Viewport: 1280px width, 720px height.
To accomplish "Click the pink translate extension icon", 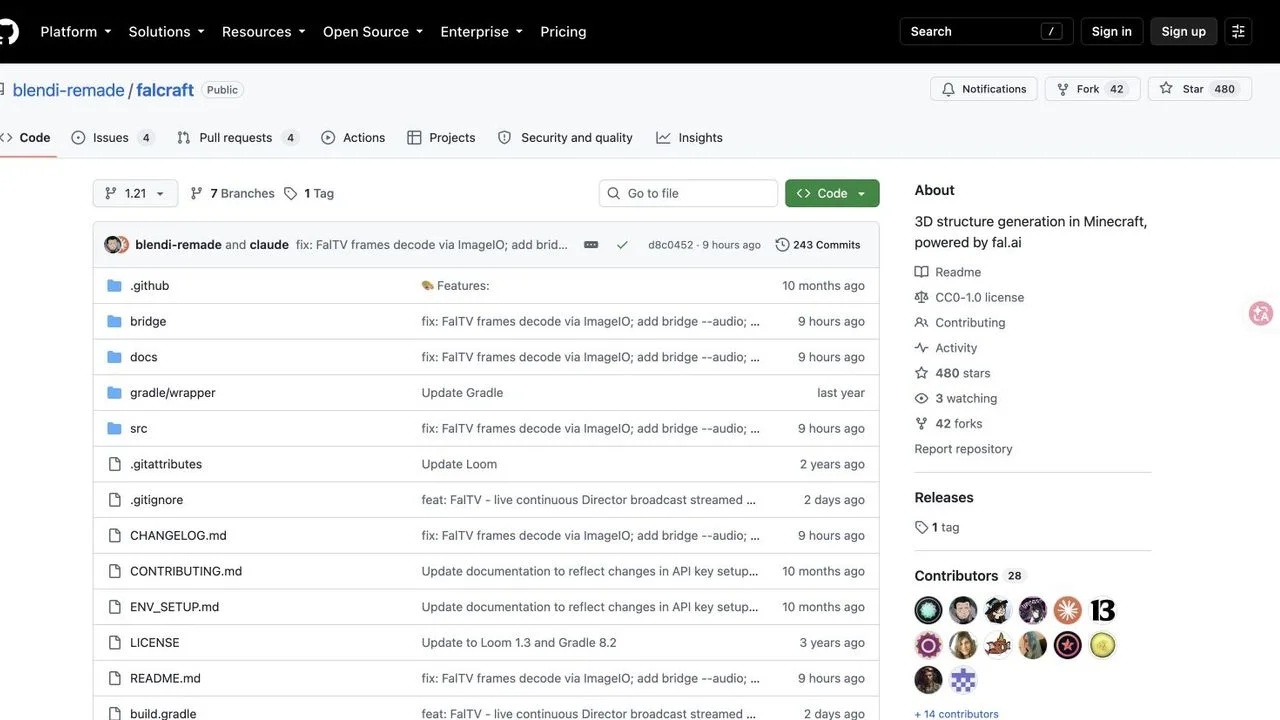I will tap(1261, 313).
